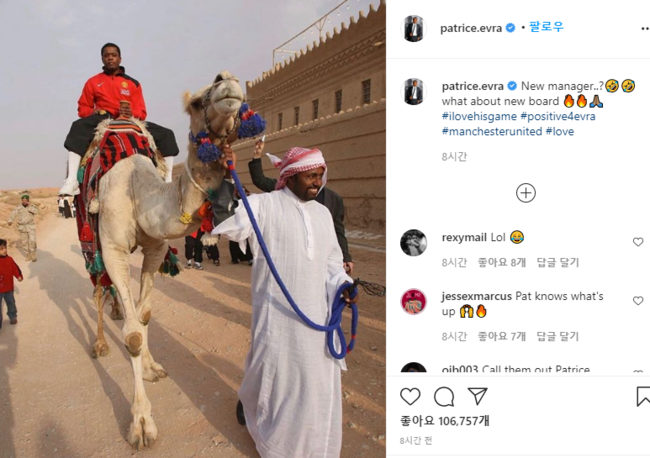Open patrice.evra header profile picture

413,29
